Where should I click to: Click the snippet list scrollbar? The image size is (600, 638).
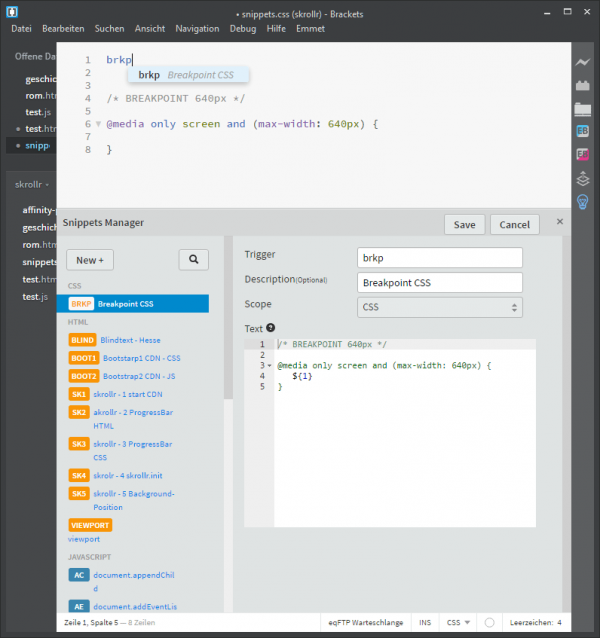click(228, 317)
